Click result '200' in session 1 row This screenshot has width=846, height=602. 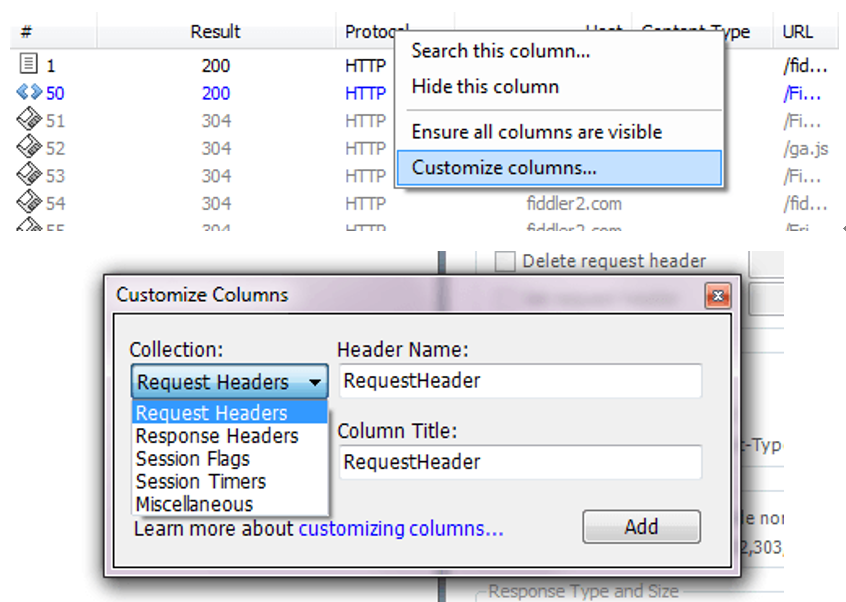(x=216, y=66)
